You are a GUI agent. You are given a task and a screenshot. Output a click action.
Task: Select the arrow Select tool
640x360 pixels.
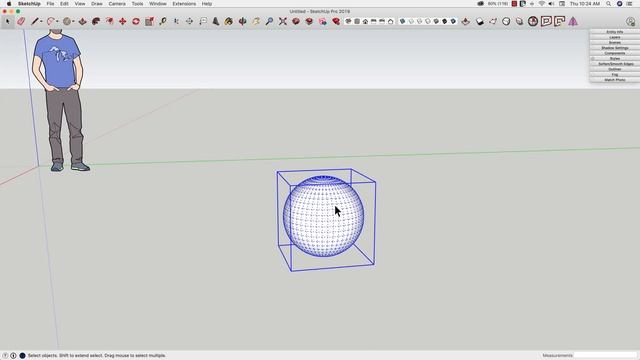(7, 21)
